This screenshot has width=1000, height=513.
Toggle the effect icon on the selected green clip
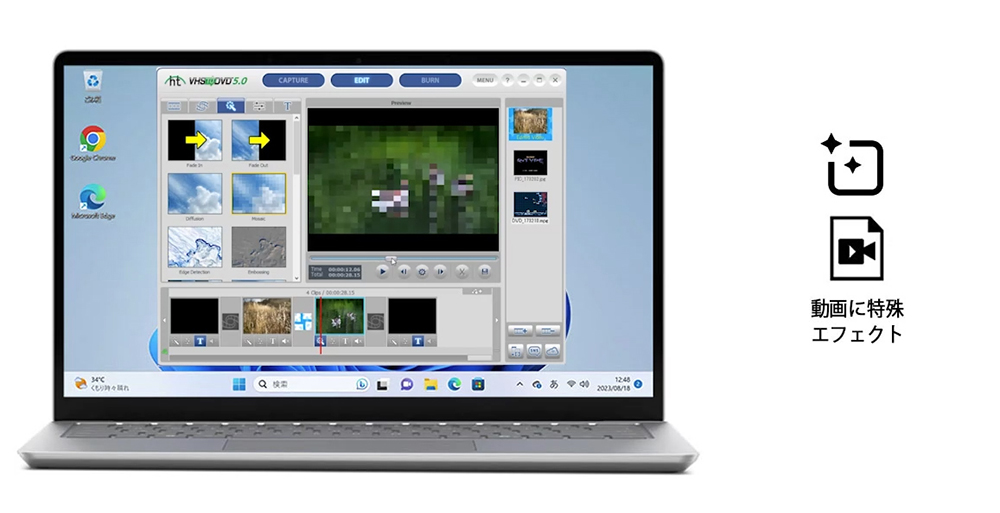pyautogui.click(x=320, y=341)
